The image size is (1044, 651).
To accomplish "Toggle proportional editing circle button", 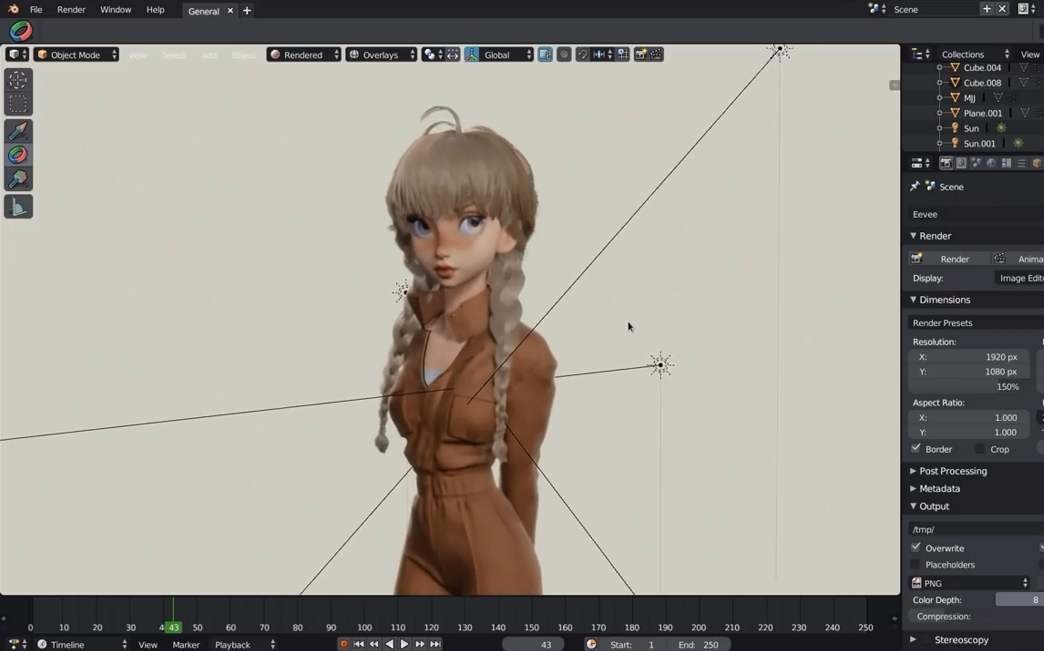I will (564, 55).
